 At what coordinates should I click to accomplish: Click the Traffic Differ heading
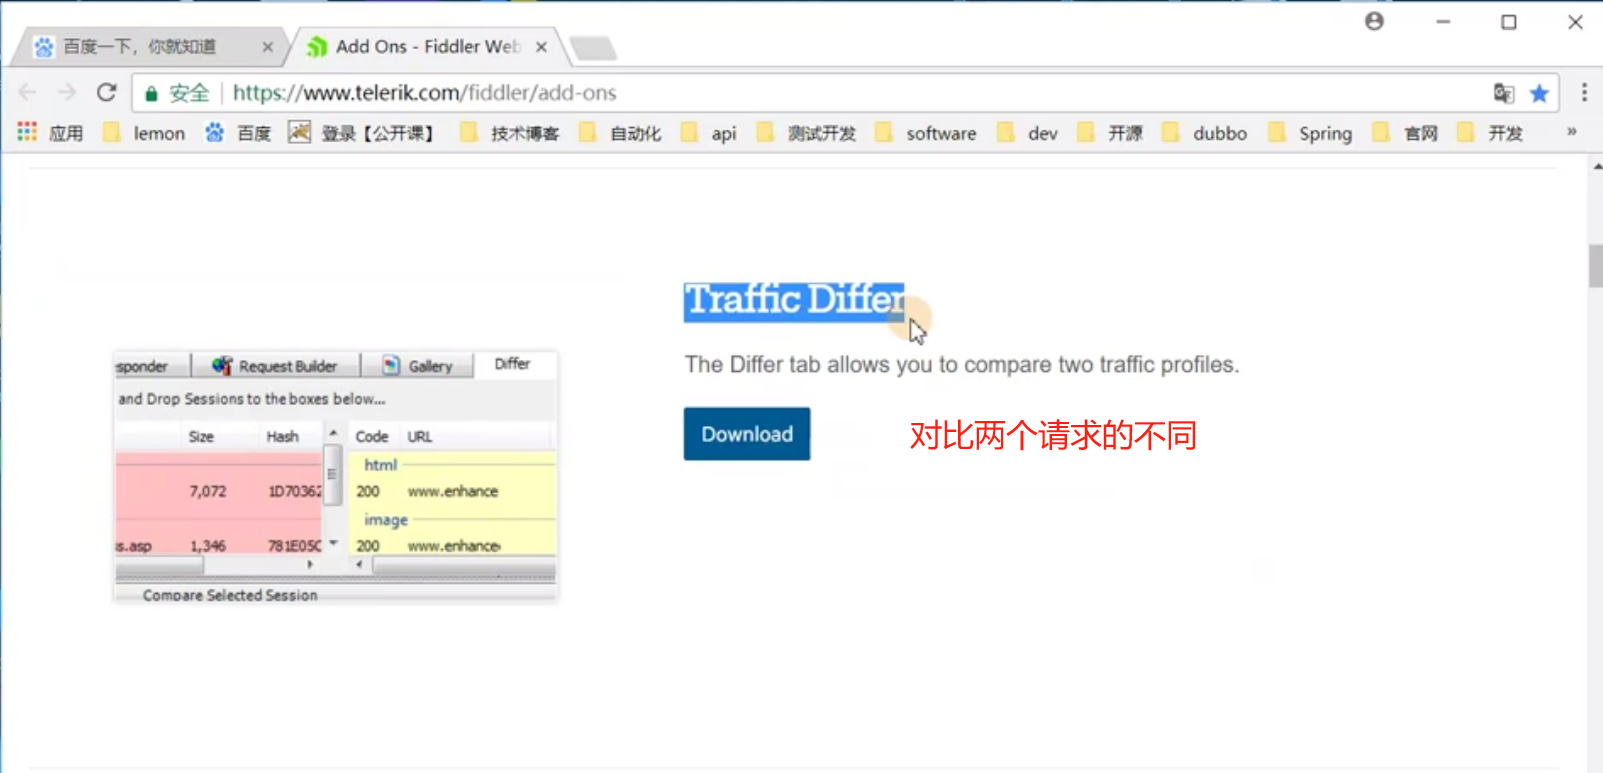(794, 301)
